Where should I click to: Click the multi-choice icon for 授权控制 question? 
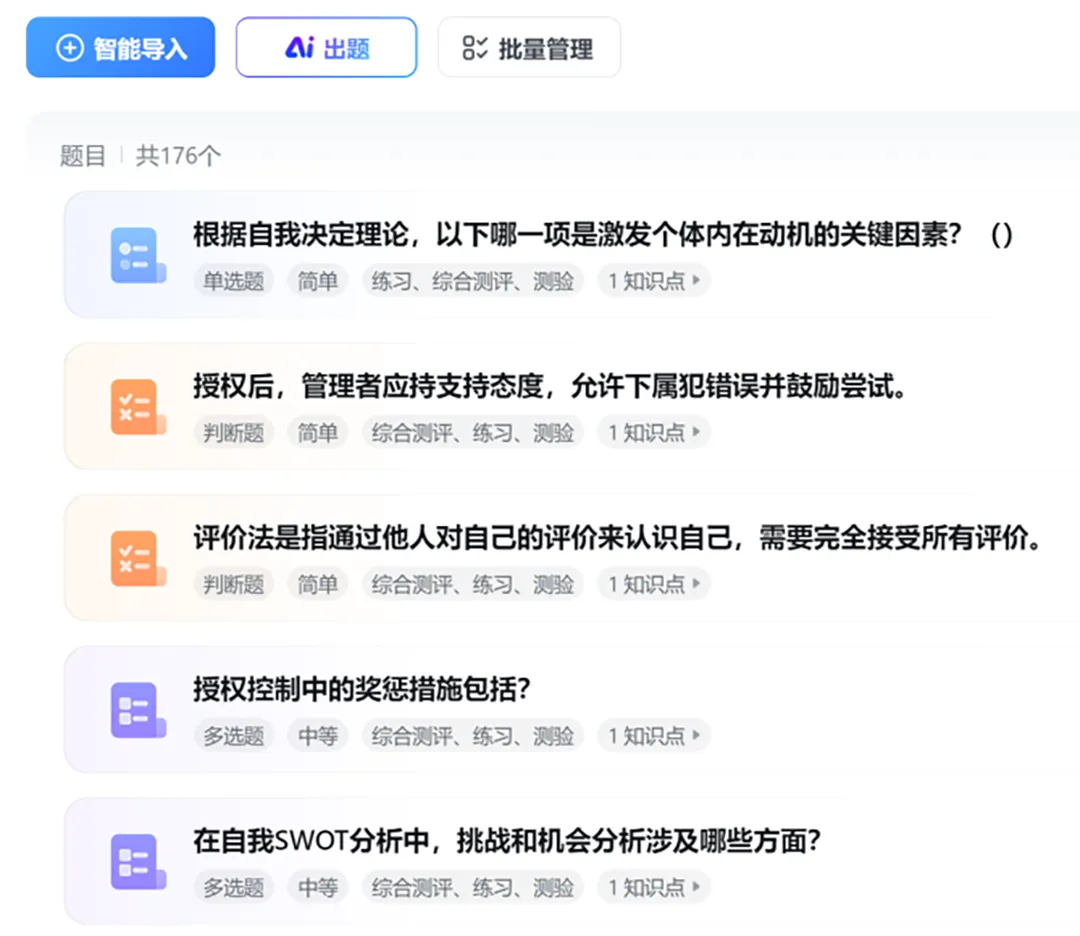pyautogui.click(x=134, y=711)
